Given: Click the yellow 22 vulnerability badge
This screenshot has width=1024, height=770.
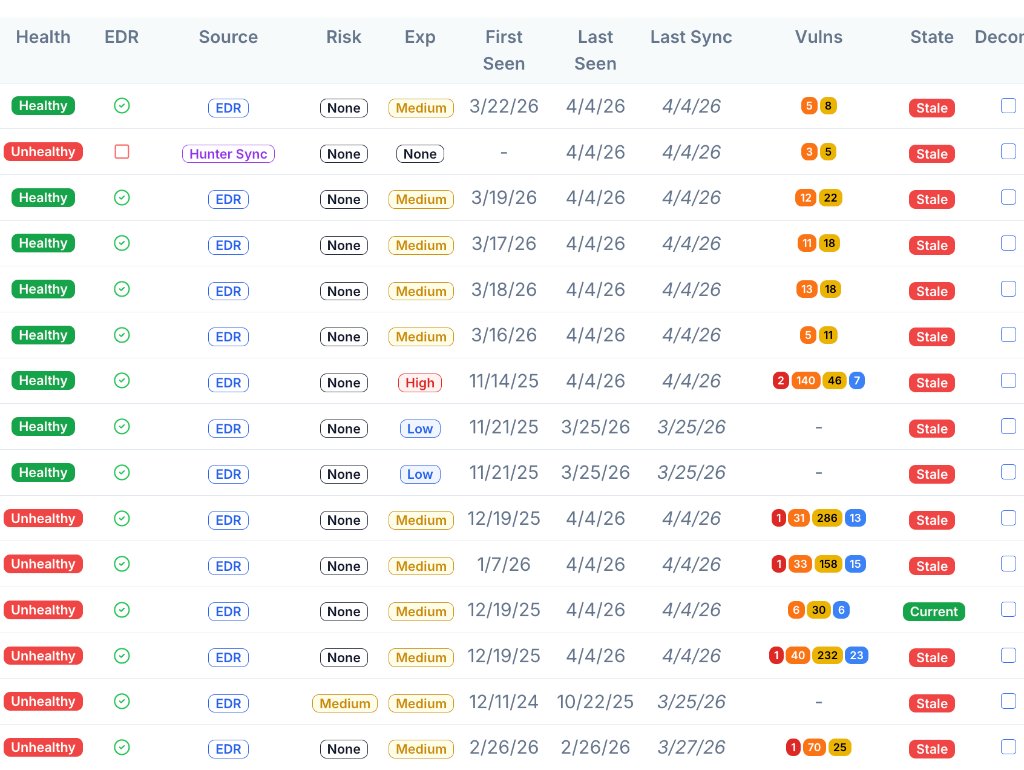Looking at the screenshot, I should coord(830,197).
